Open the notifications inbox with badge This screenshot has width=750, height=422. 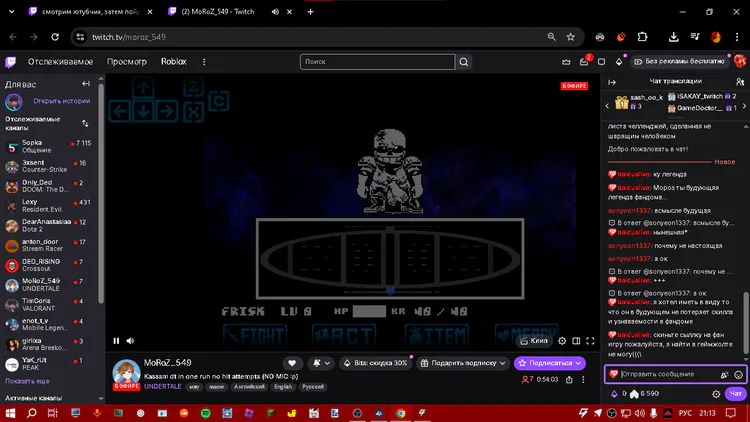point(584,62)
